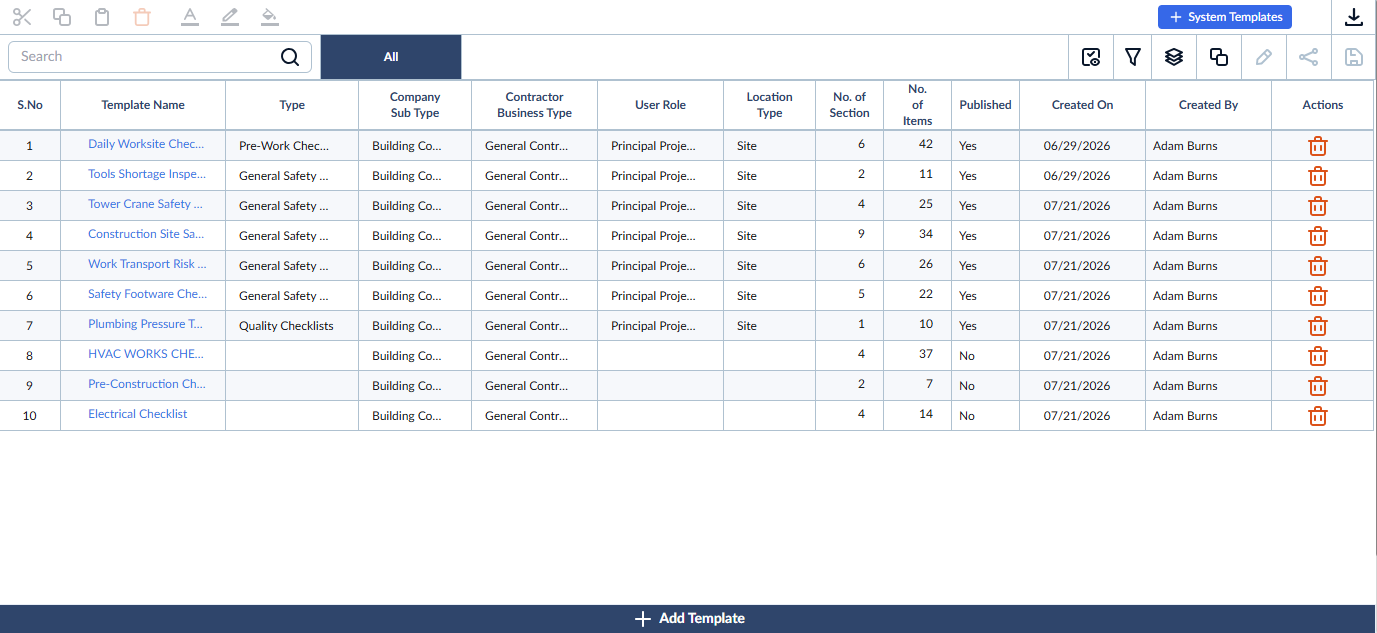Select the All tab
Image resolution: width=1377 pixels, height=633 pixels.
click(391, 57)
